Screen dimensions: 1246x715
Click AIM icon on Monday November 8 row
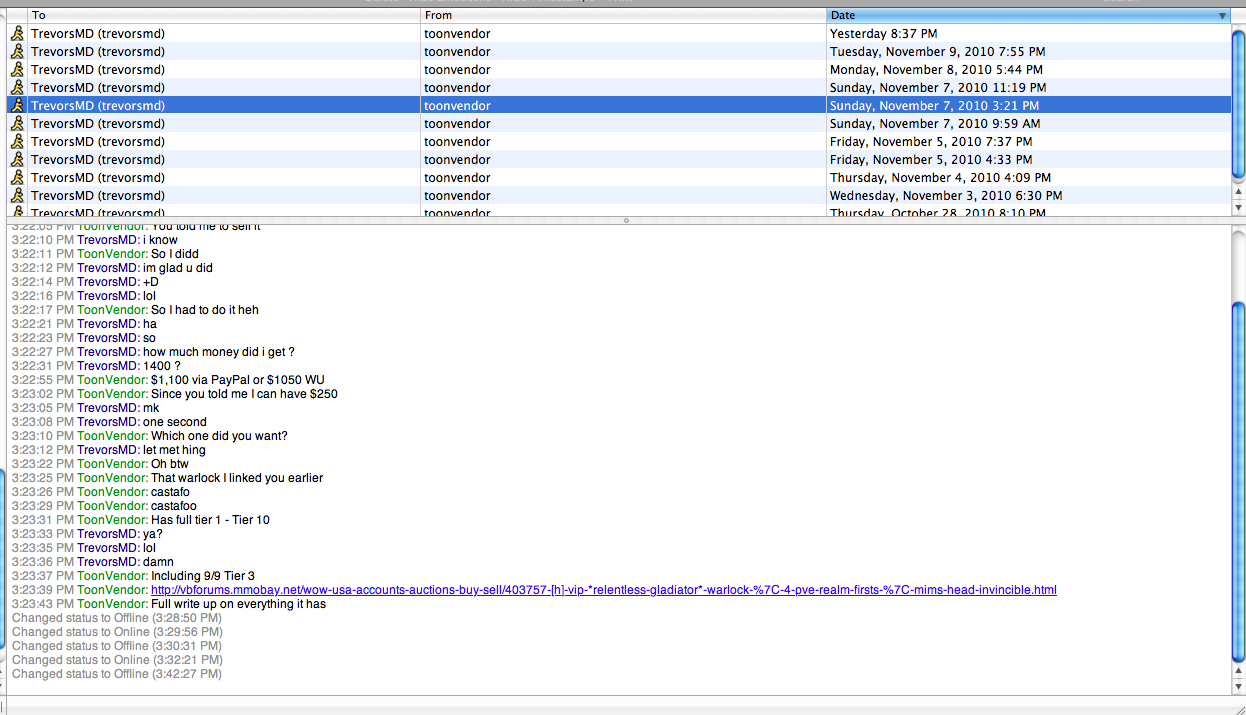click(x=17, y=69)
